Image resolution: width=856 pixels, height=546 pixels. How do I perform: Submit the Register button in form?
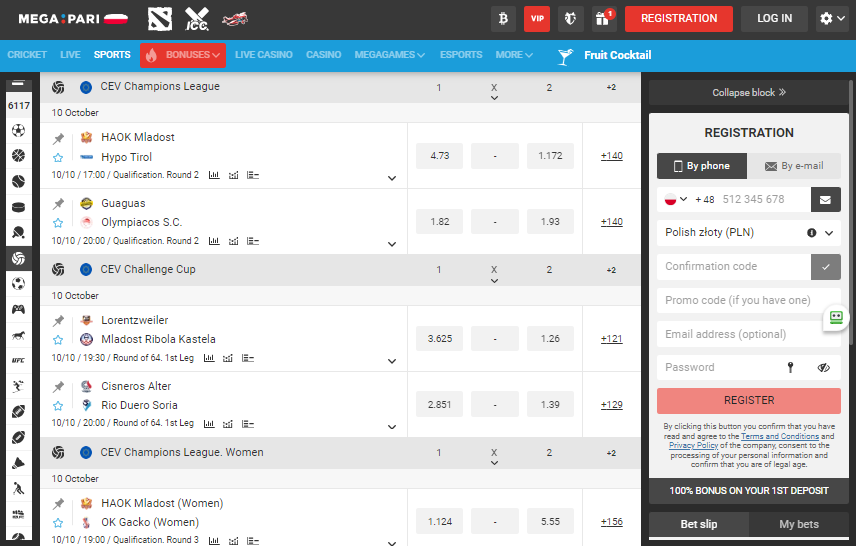click(x=748, y=401)
